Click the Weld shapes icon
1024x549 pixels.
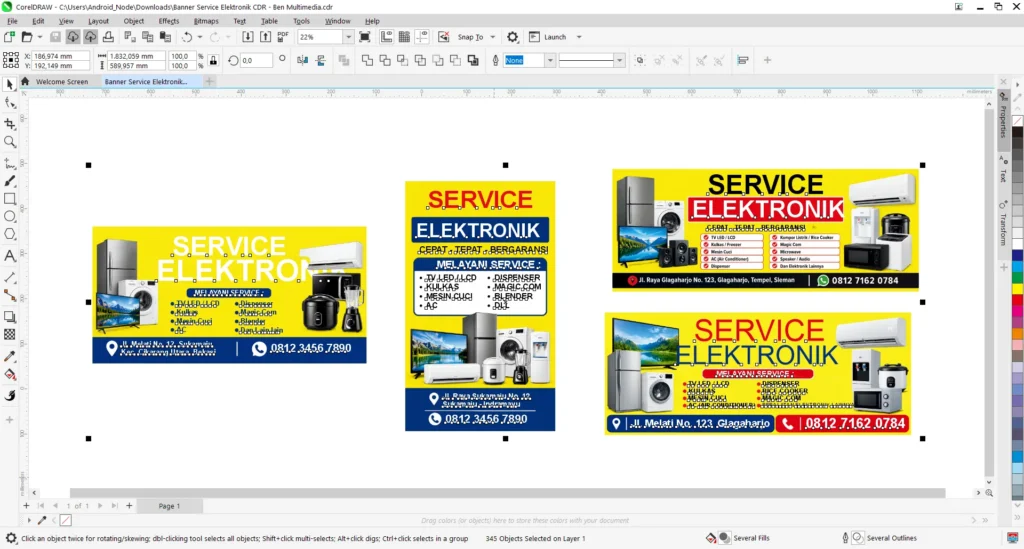(367, 60)
